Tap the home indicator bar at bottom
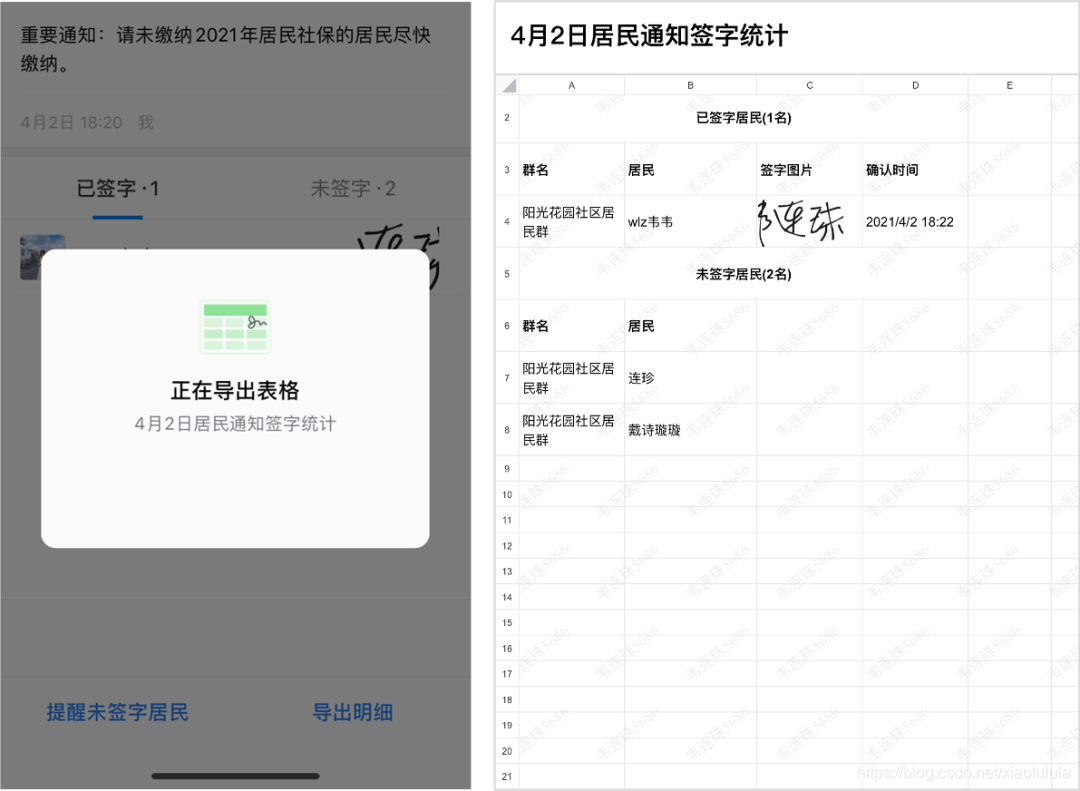The image size is (1080, 791). pyautogui.click(x=235, y=775)
